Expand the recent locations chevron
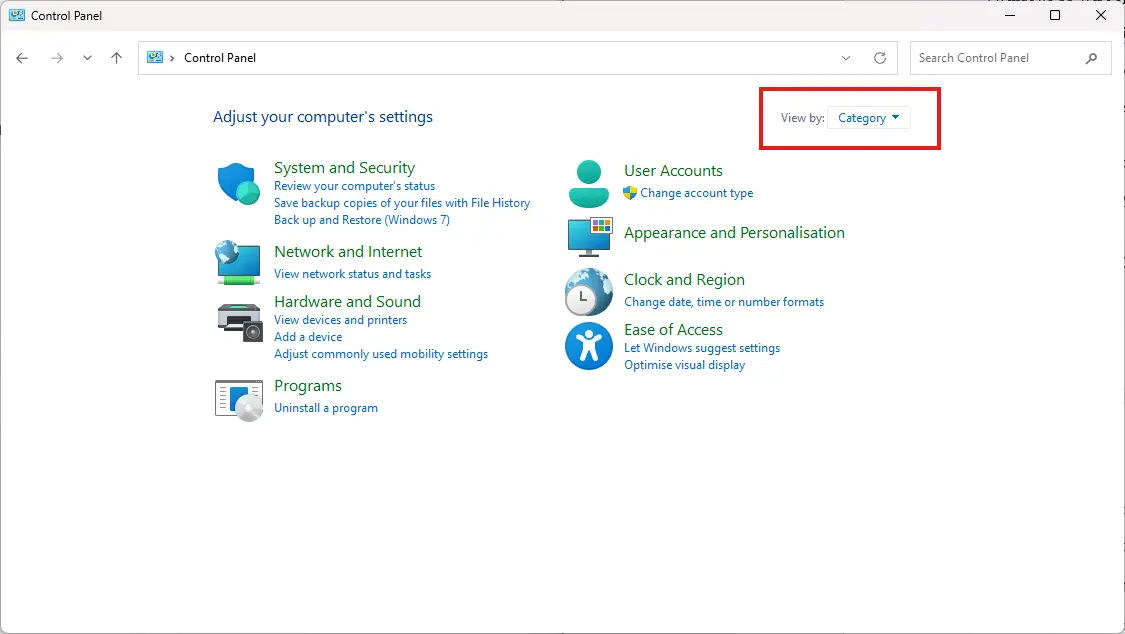This screenshot has height=634, width=1125. 87,58
